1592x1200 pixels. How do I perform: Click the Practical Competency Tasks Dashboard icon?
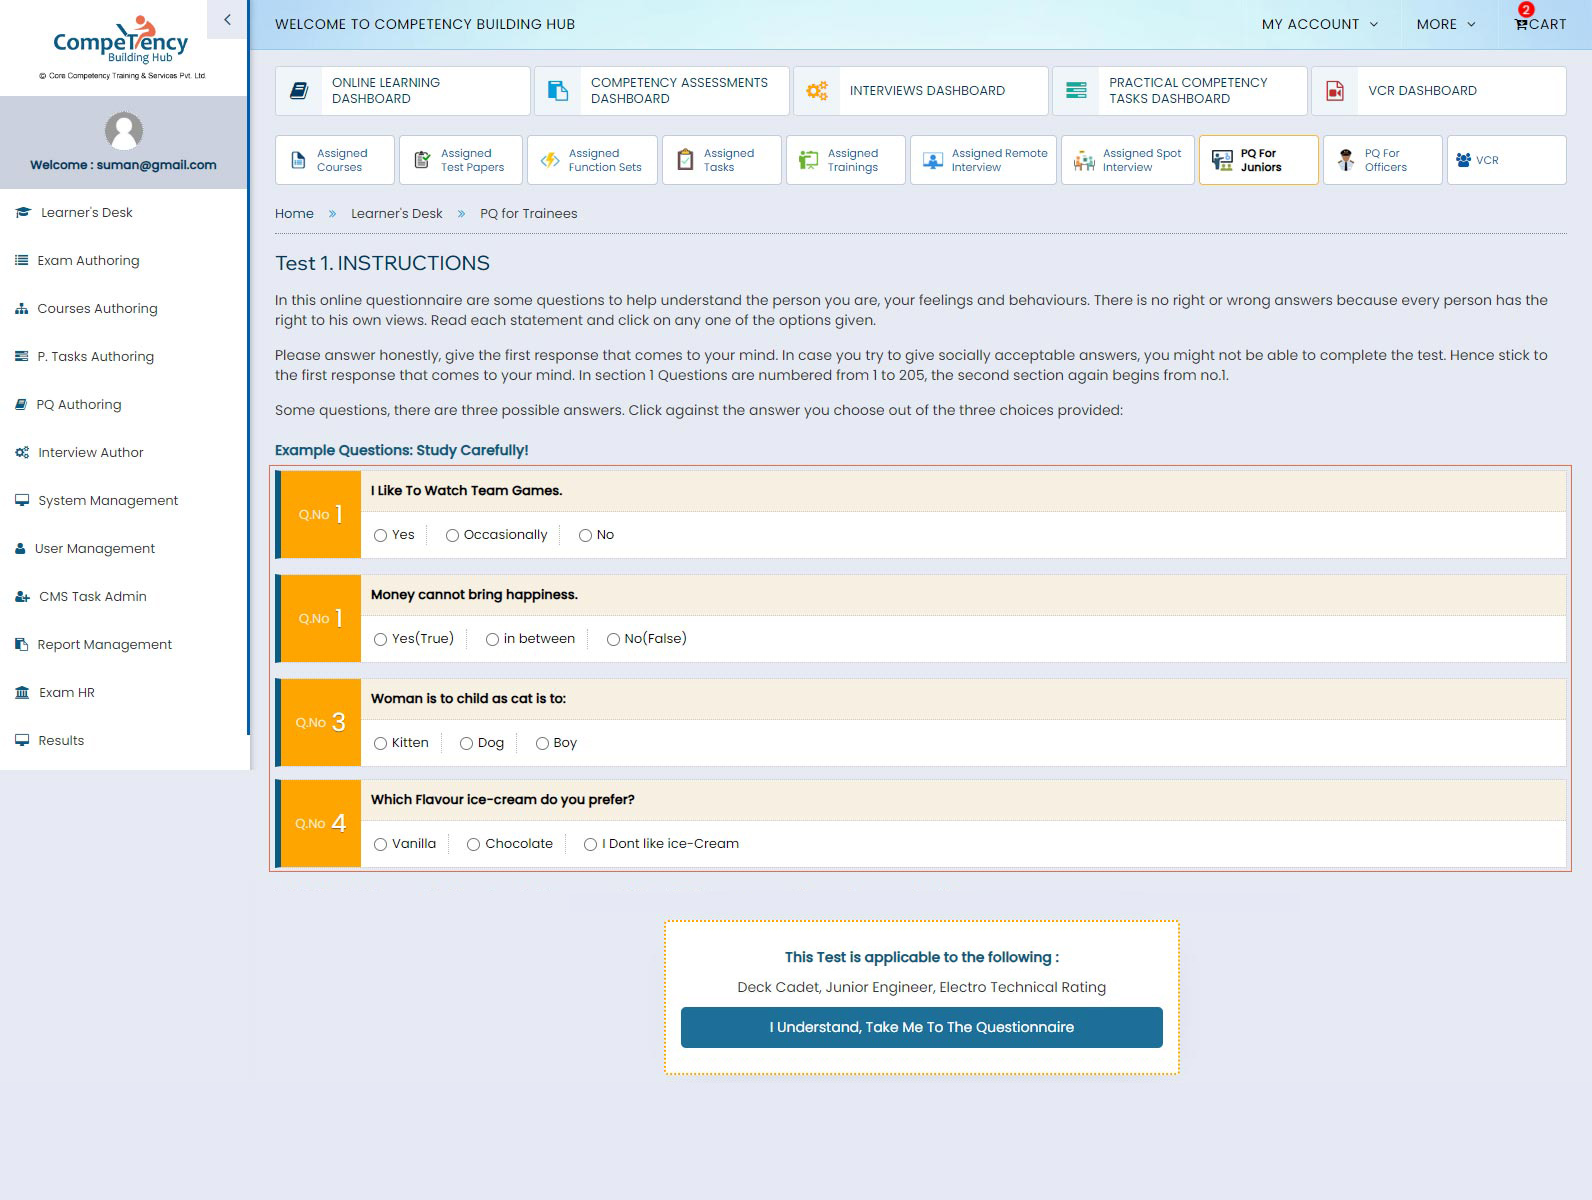click(x=1076, y=91)
